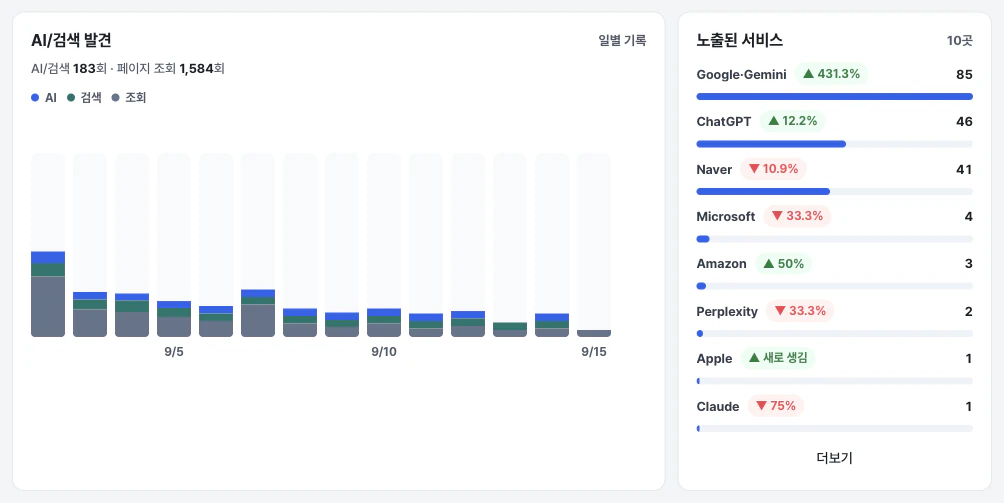Image resolution: width=1004 pixels, height=503 pixels.
Task: Toggle the 검색 legend item
Action: point(85,98)
